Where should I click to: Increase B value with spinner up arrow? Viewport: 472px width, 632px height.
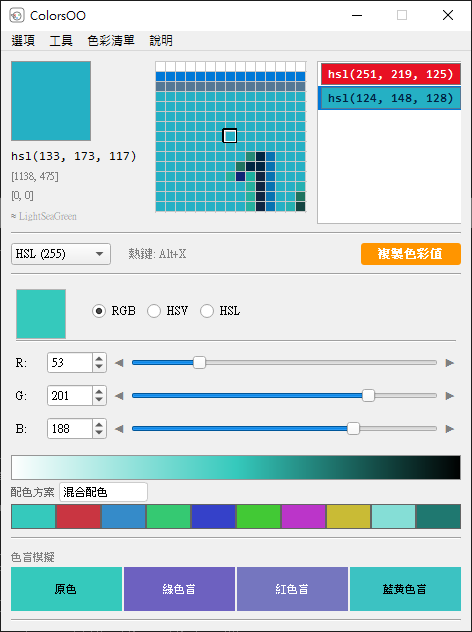coord(99,424)
